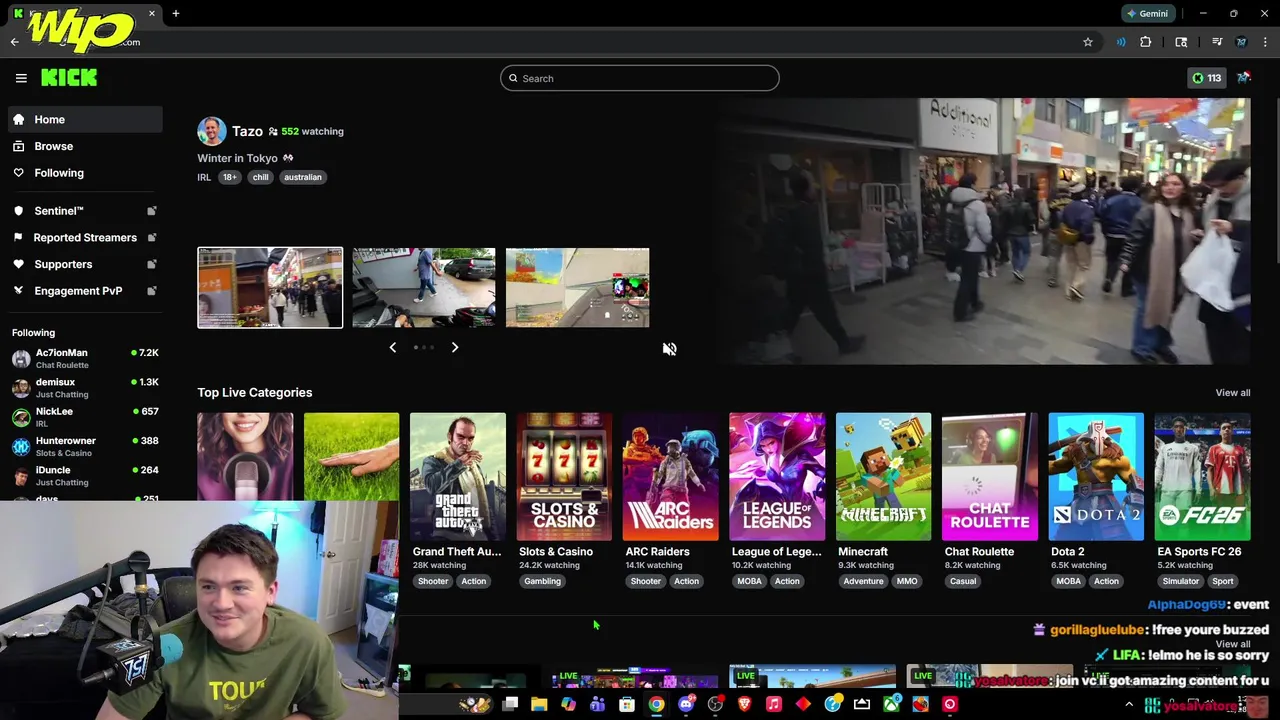1280x720 pixels.
Task: Open the hamburger menu beside the Kick logo
Action: click(21, 78)
